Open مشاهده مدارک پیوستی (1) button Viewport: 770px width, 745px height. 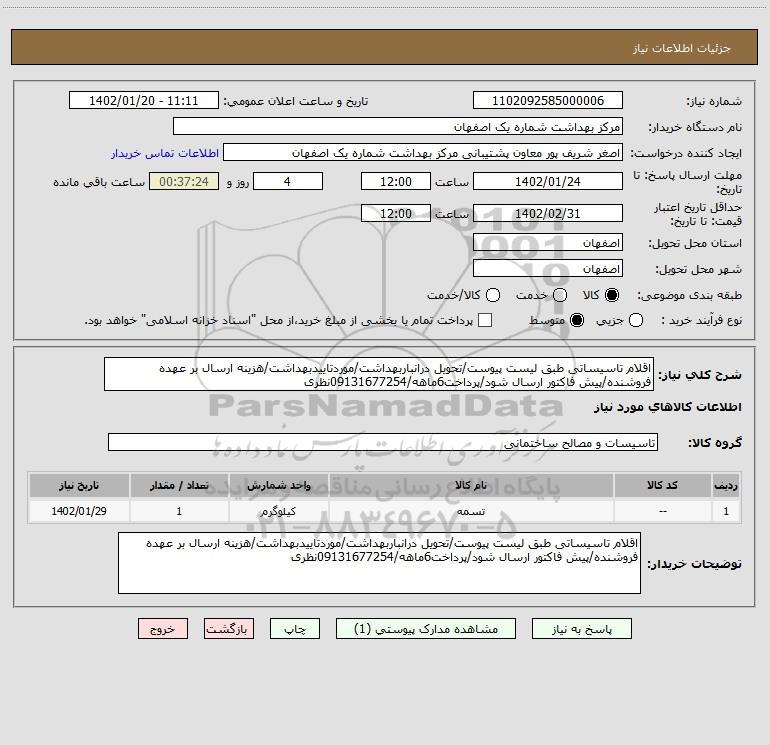[x=426, y=629]
